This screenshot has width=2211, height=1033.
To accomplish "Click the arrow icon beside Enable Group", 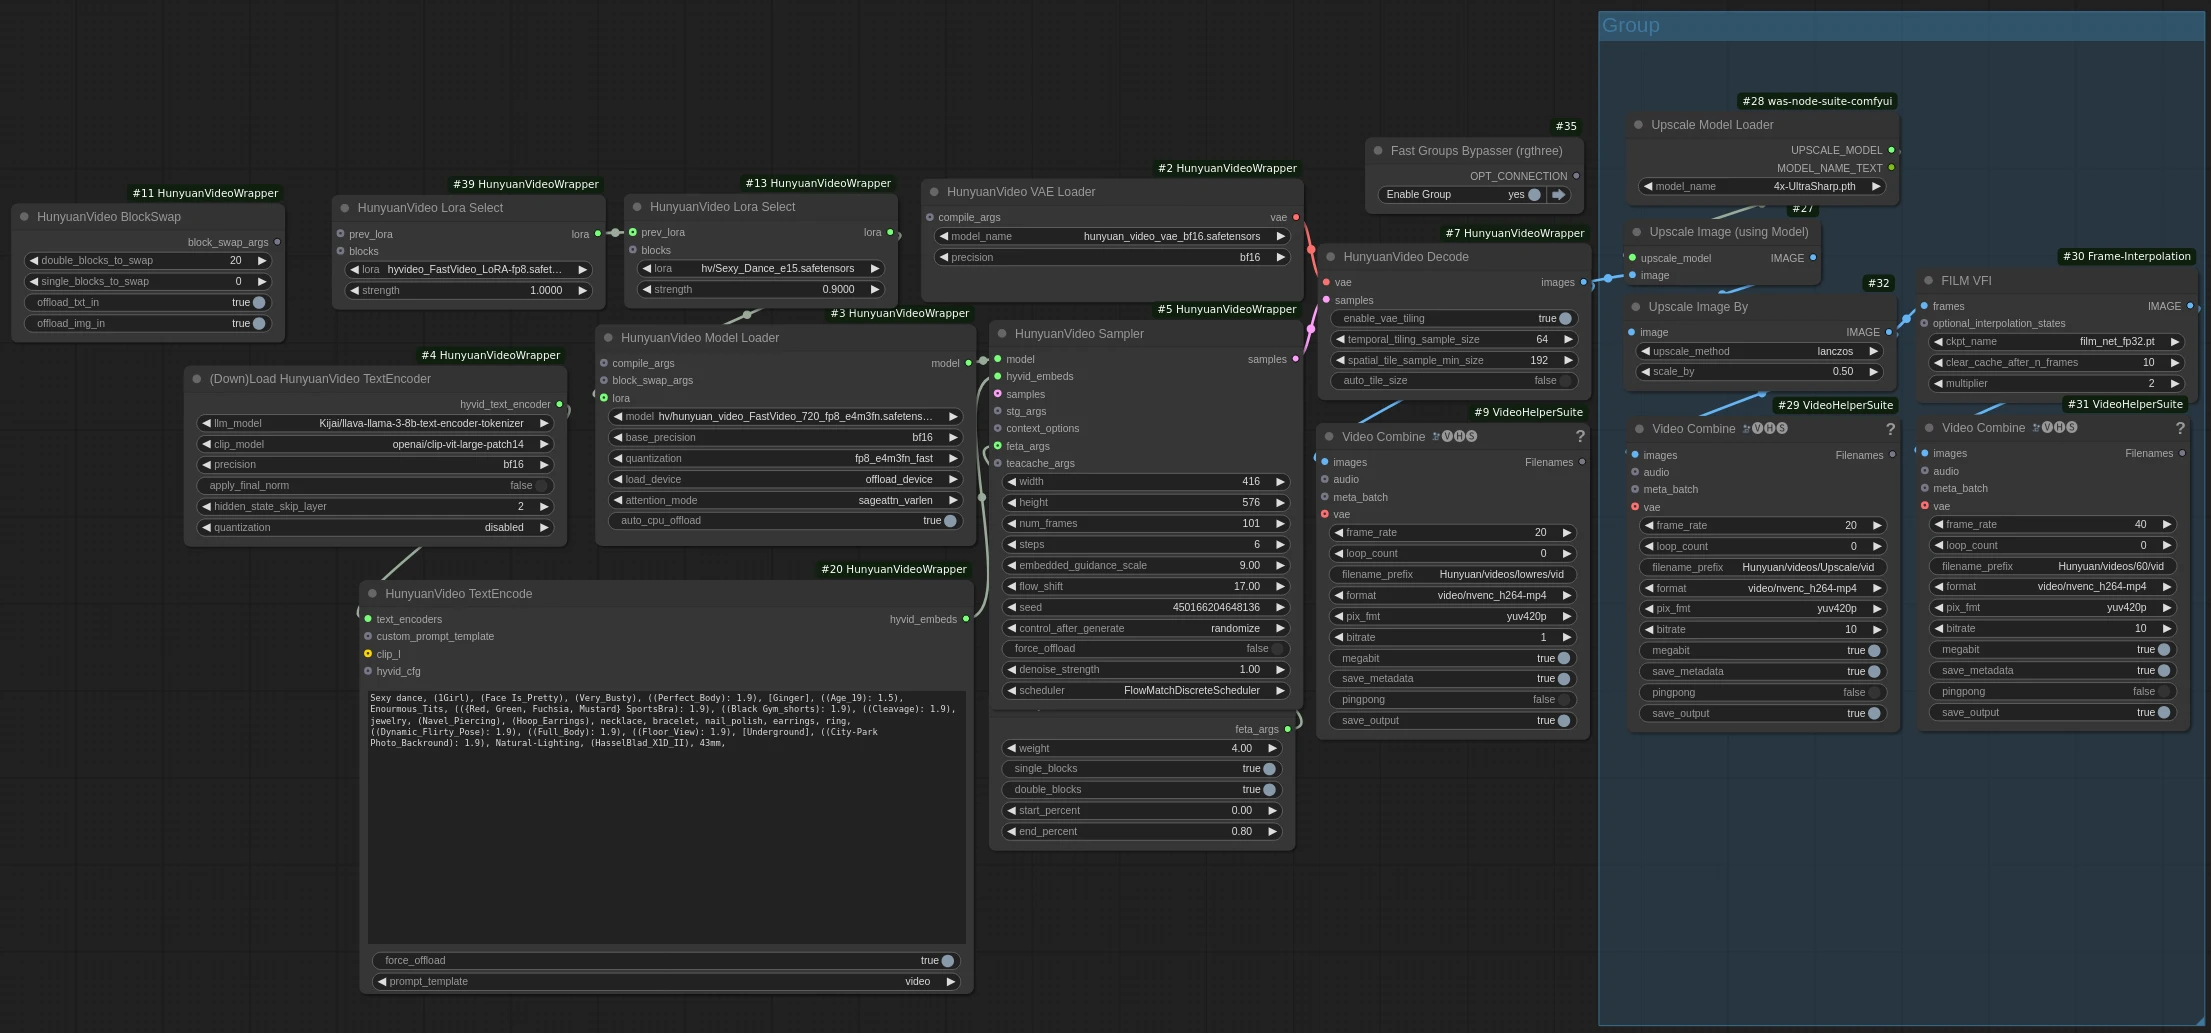I will (1558, 195).
